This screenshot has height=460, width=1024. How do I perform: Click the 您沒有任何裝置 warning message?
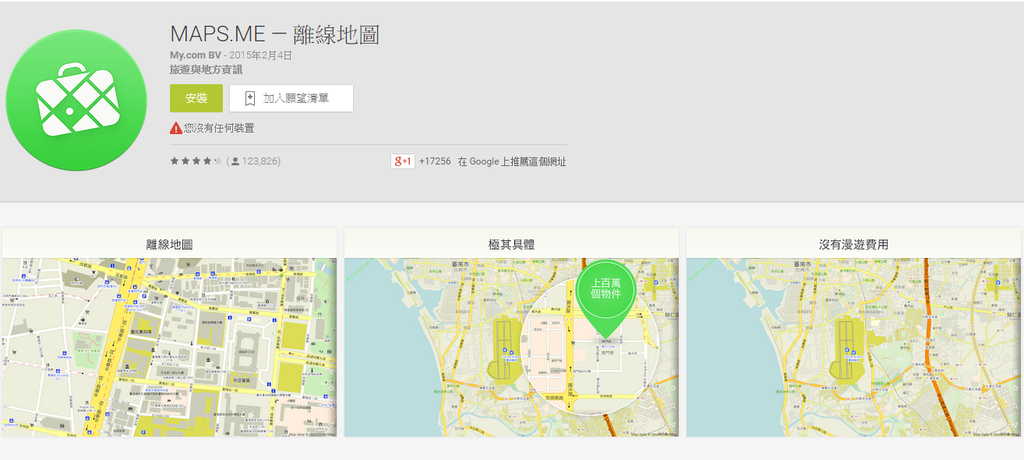coord(219,128)
